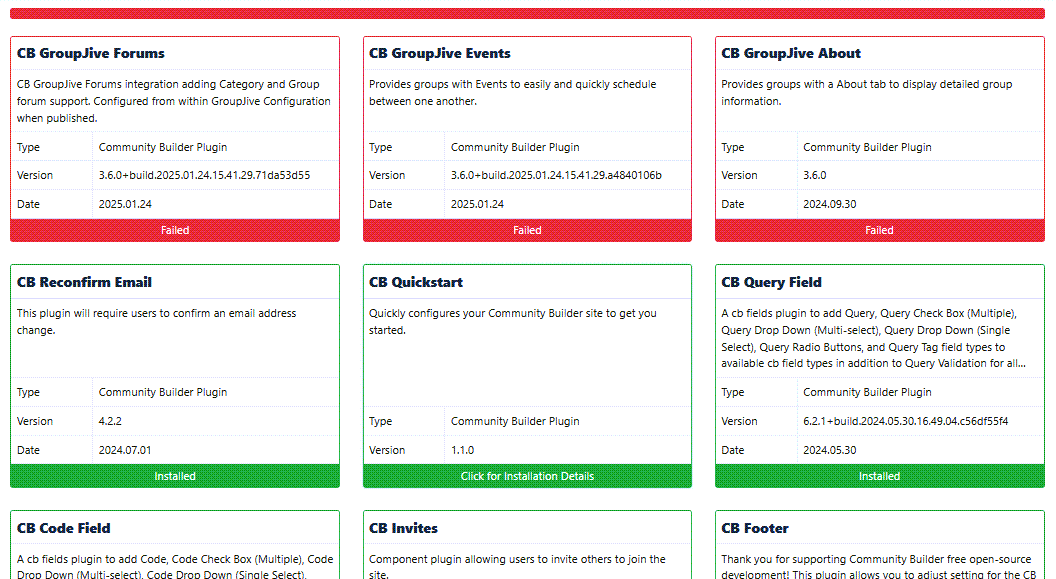Select the CB Quickstart heading
Image resolution: width=1056 pixels, height=579 pixels.
click(x=416, y=282)
